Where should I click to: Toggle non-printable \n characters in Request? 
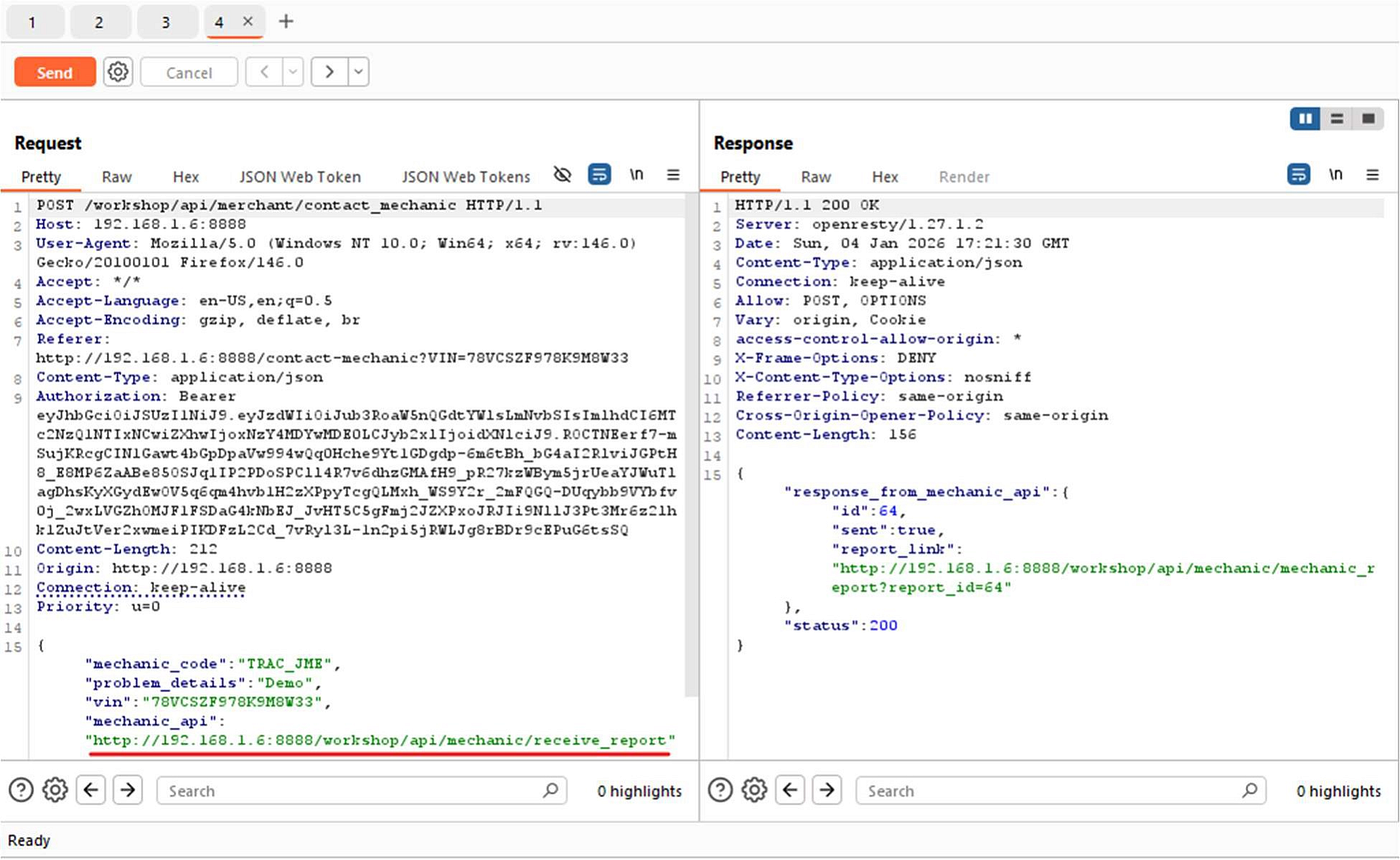tap(636, 175)
